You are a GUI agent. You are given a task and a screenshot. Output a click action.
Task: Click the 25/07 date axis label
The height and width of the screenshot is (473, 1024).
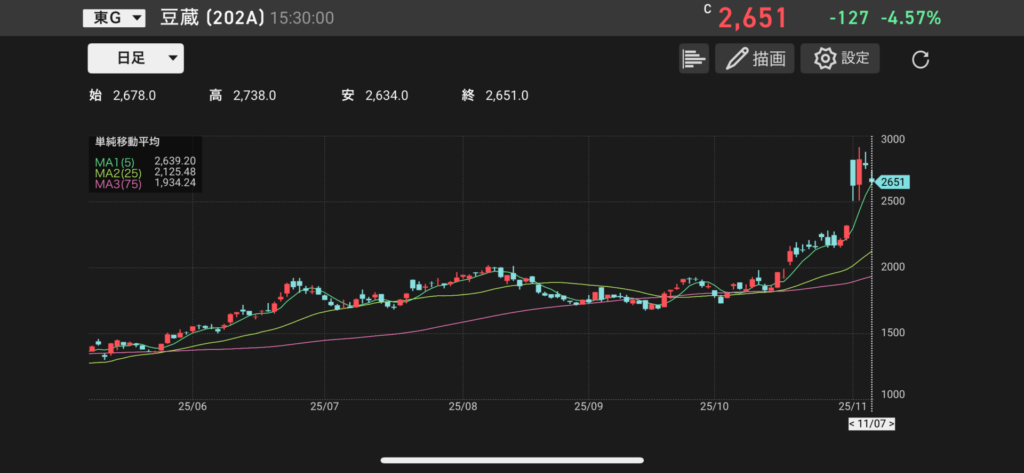326,406
